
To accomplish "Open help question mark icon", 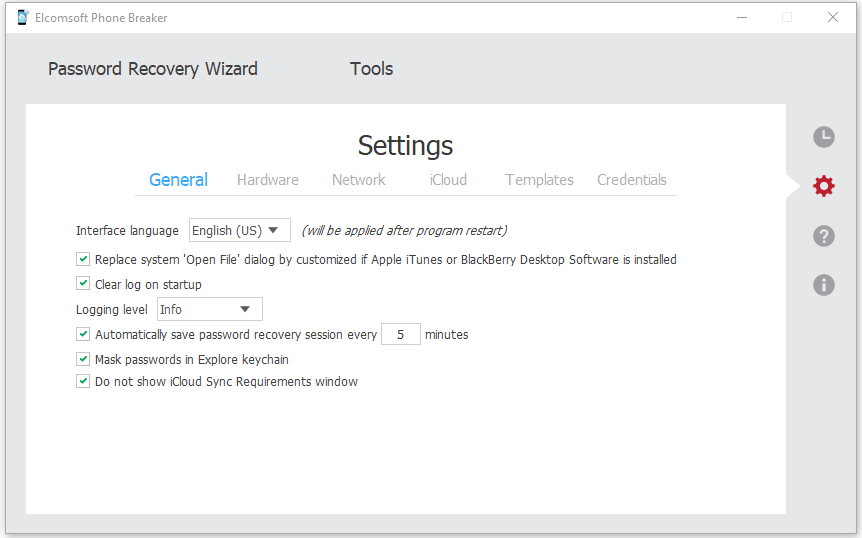I will tap(823, 236).
